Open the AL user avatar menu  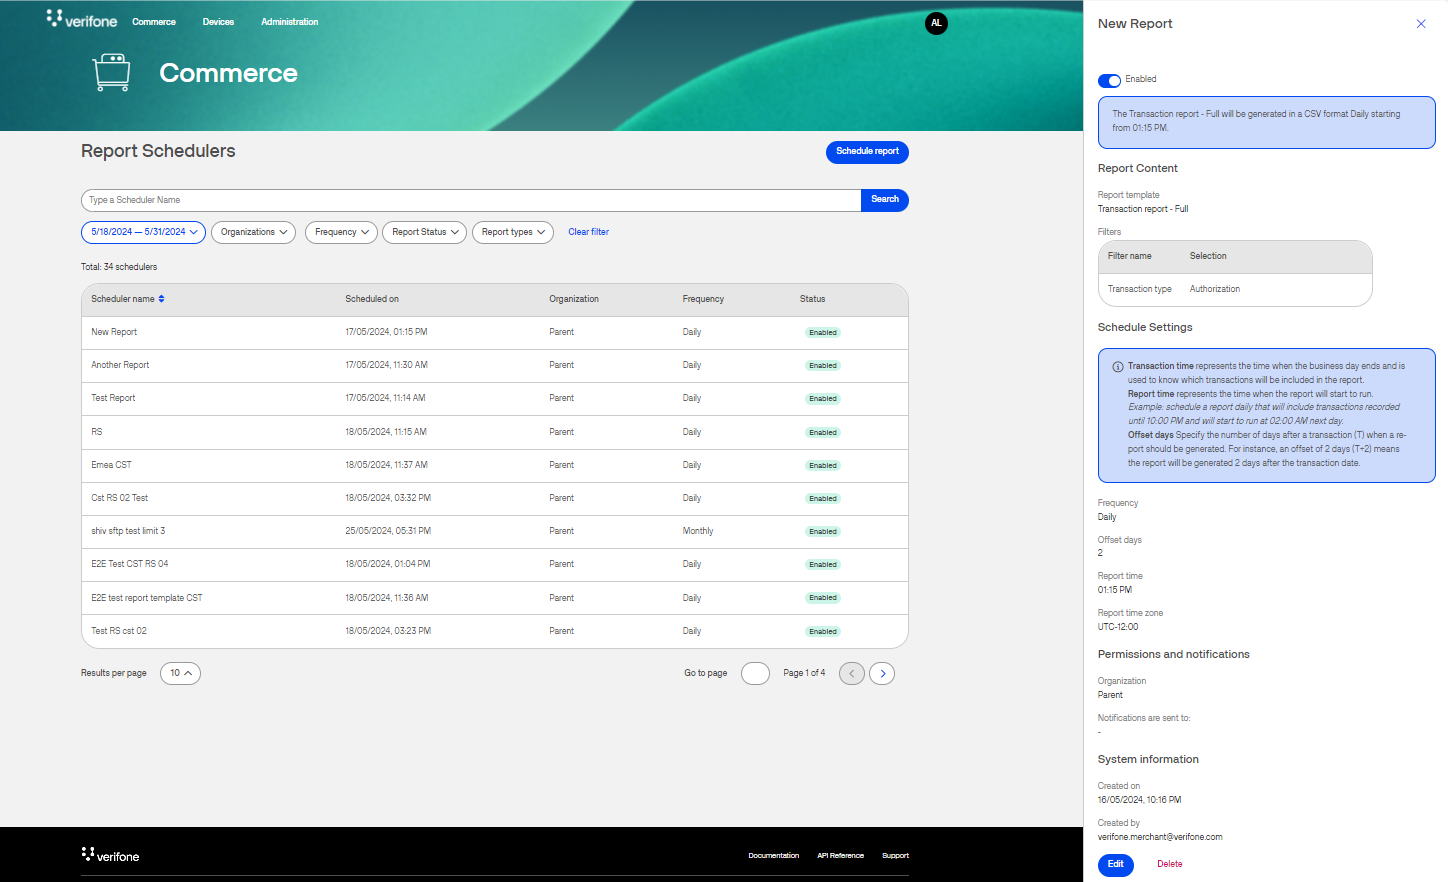pyautogui.click(x=936, y=23)
